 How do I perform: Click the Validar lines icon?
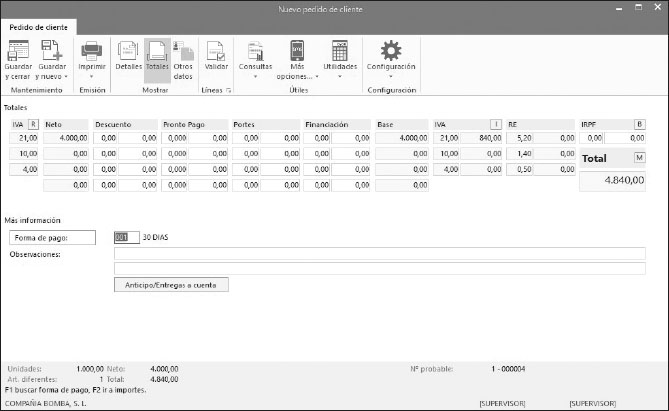(x=216, y=51)
